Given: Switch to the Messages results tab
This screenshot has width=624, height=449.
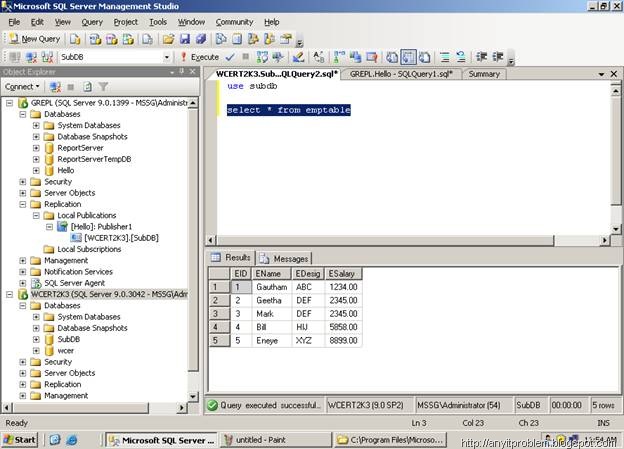Looking at the screenshot, I should coord(284,259).
